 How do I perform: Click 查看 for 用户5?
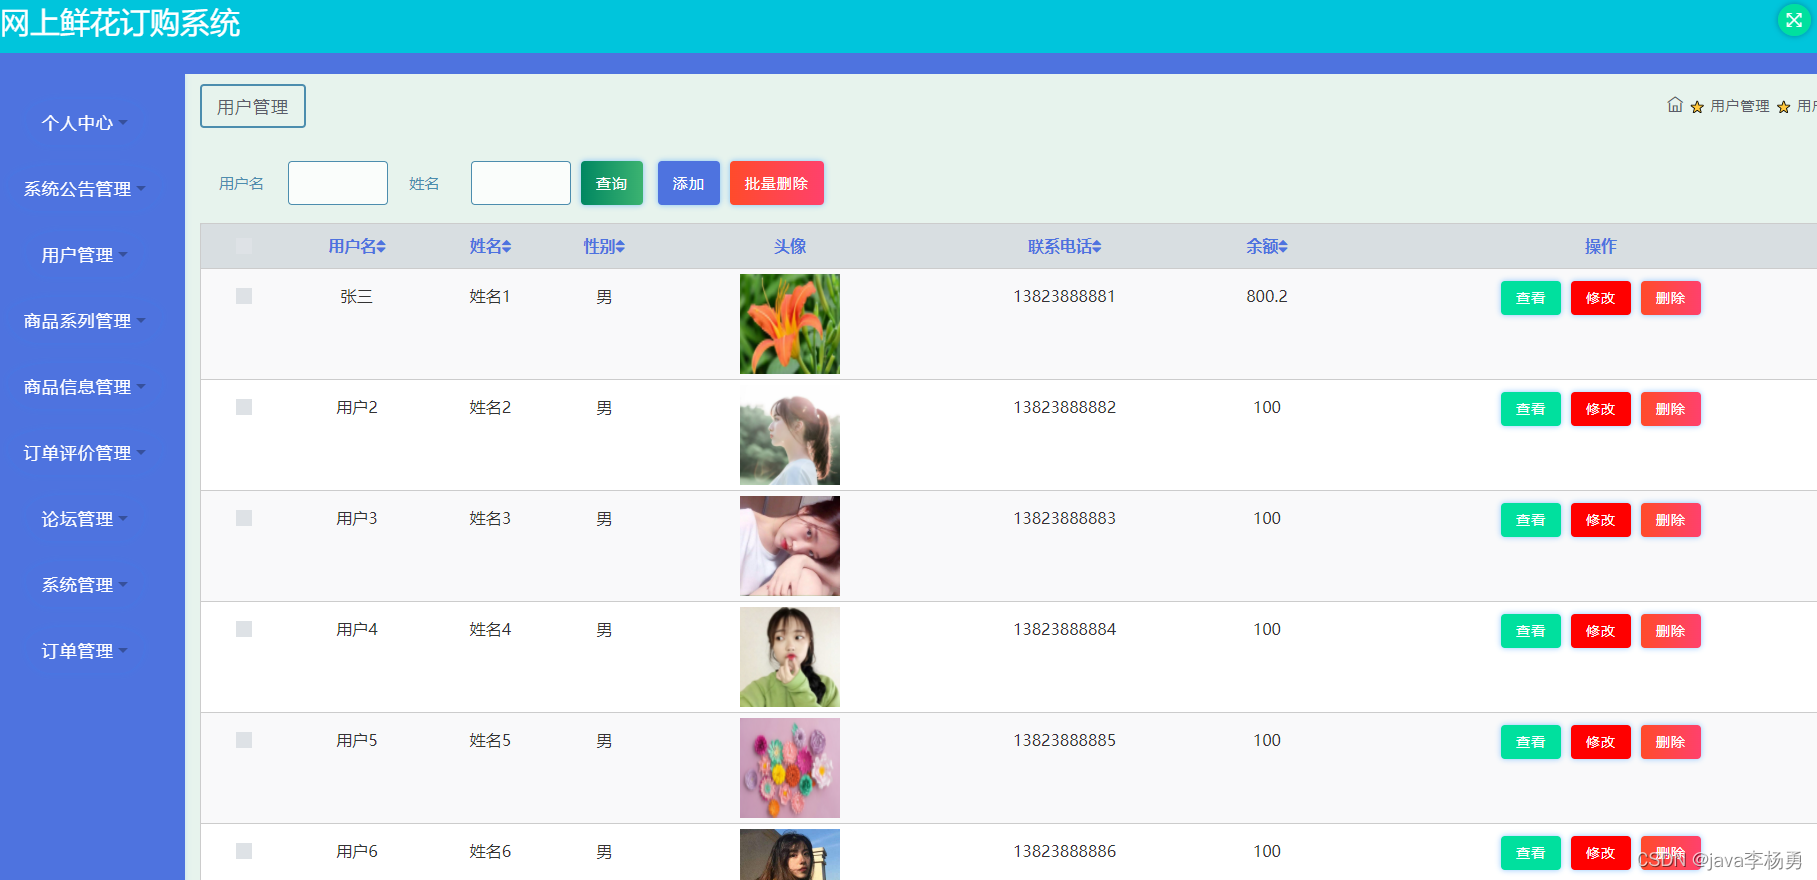click(x=1531, y=742)
